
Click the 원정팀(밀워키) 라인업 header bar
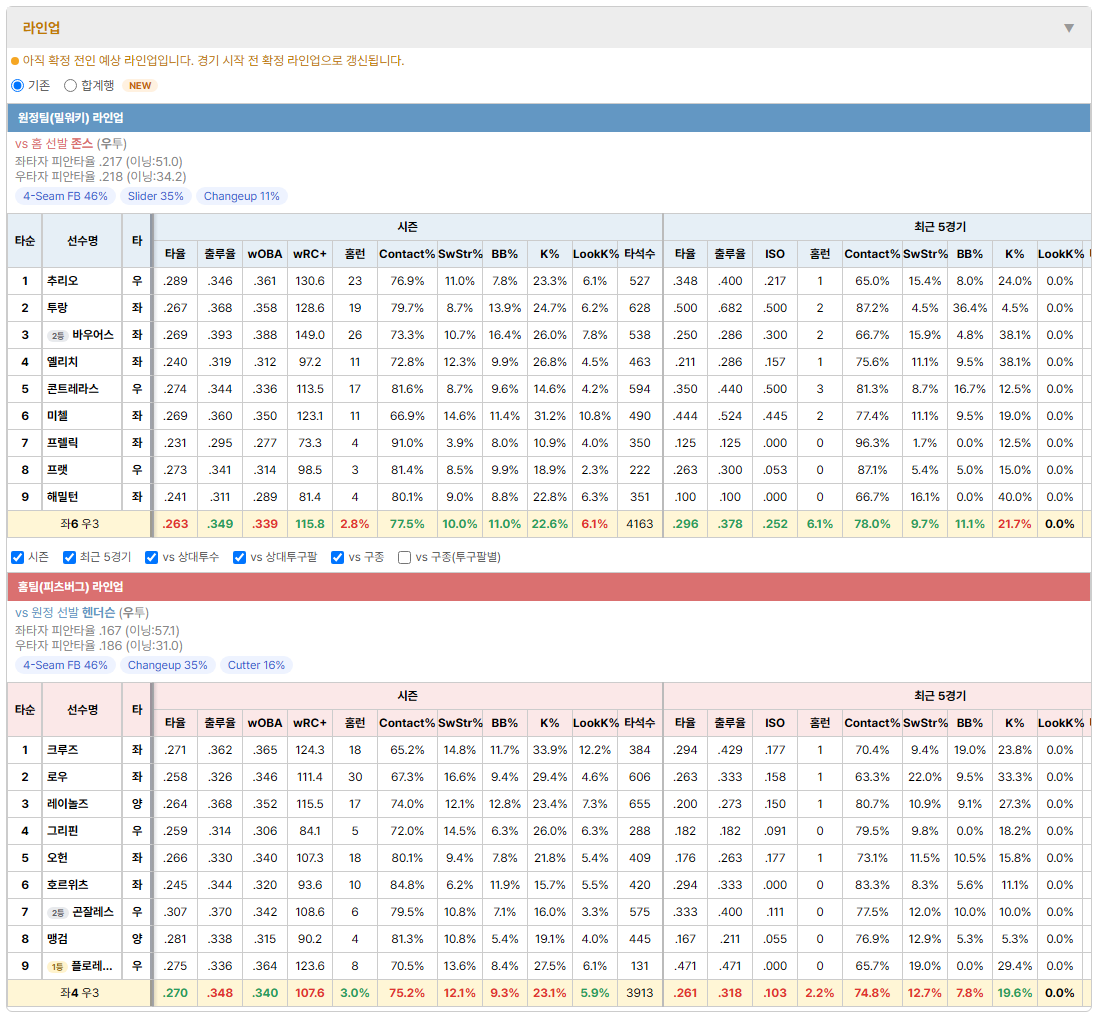549,118
